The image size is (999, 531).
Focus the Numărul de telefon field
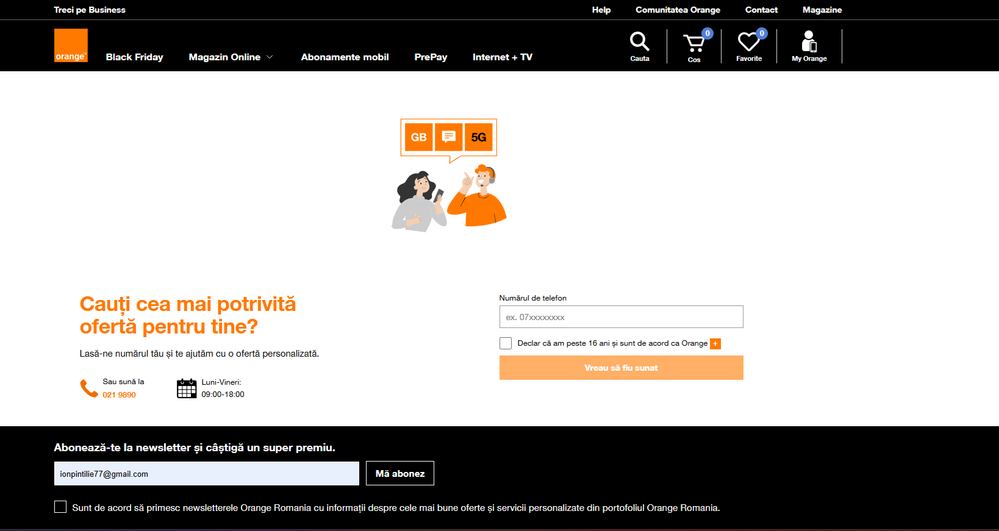pos(621,317)
